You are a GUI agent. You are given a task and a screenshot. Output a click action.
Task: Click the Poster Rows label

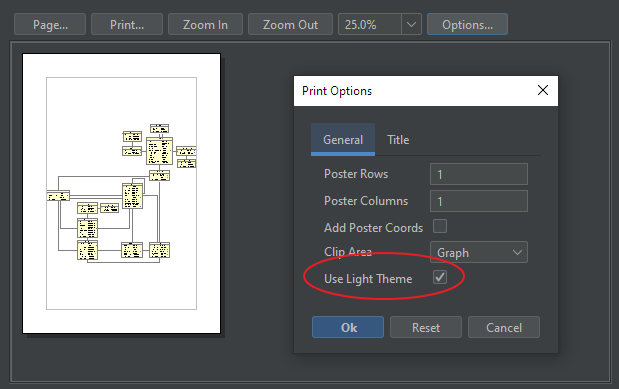[356, 174]
